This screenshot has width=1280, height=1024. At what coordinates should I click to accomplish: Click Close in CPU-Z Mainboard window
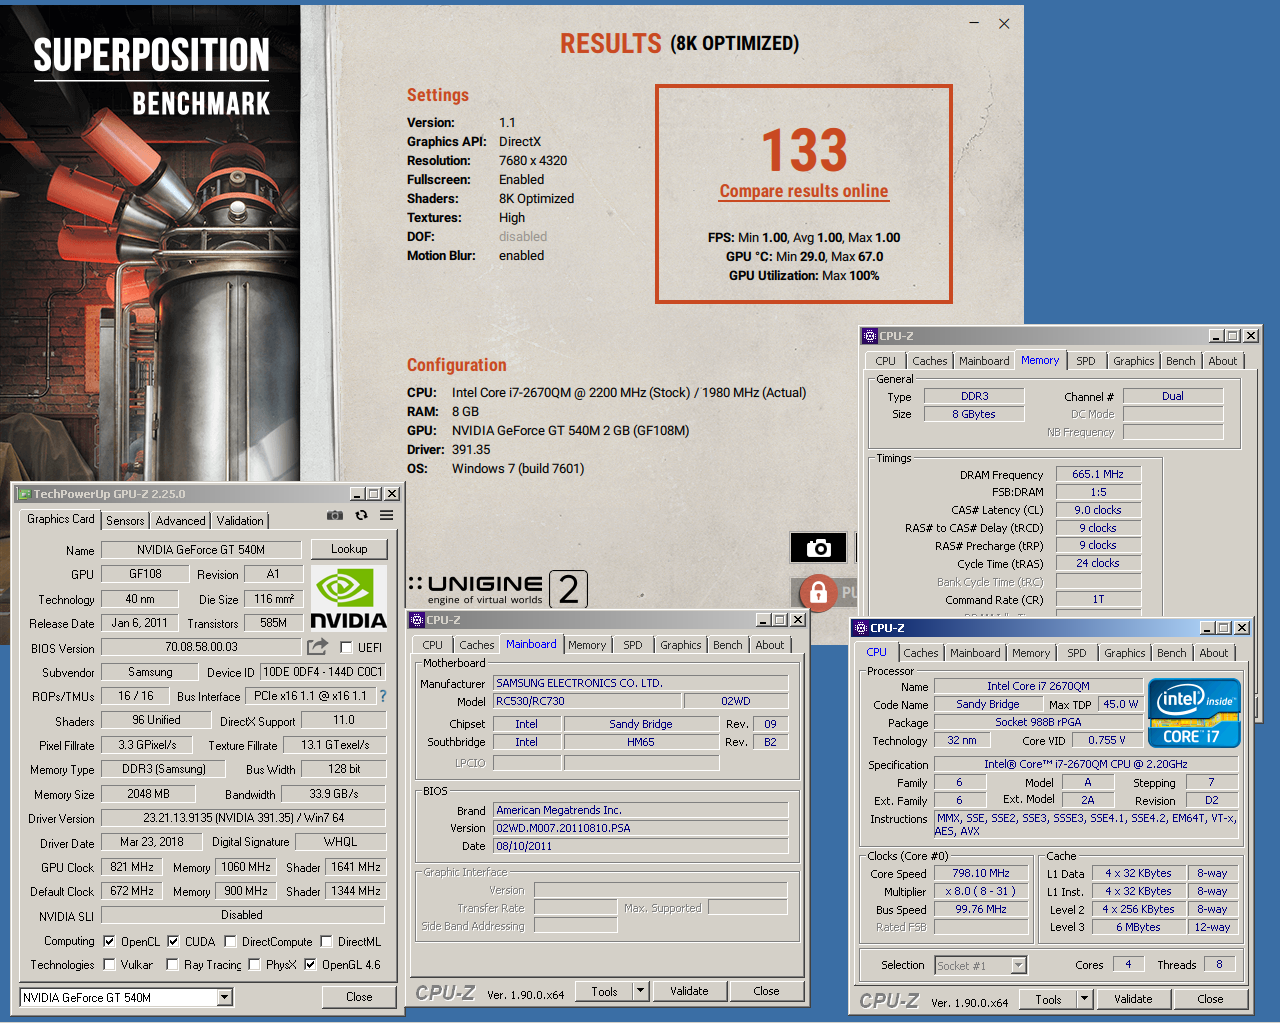point(766,991)
